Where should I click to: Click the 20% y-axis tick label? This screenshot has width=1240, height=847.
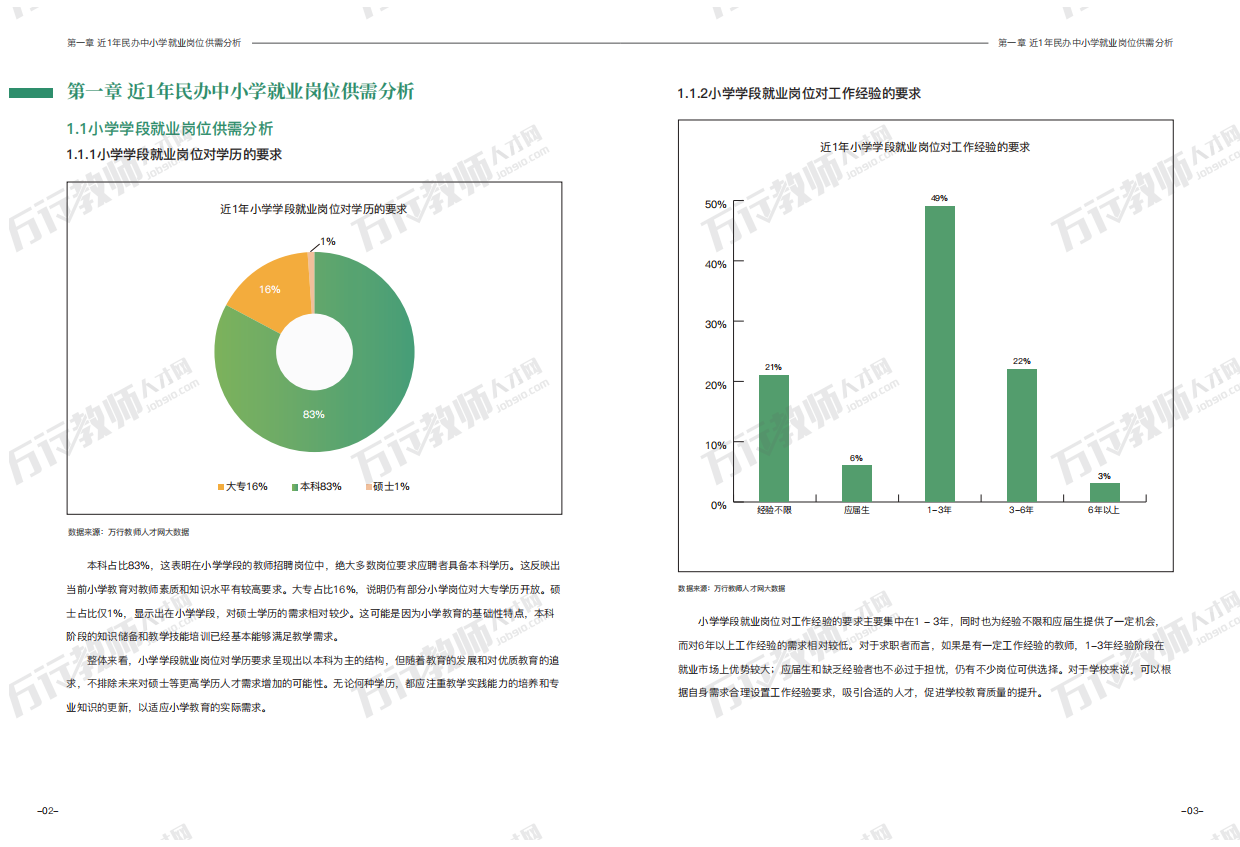tap(716, 385)
